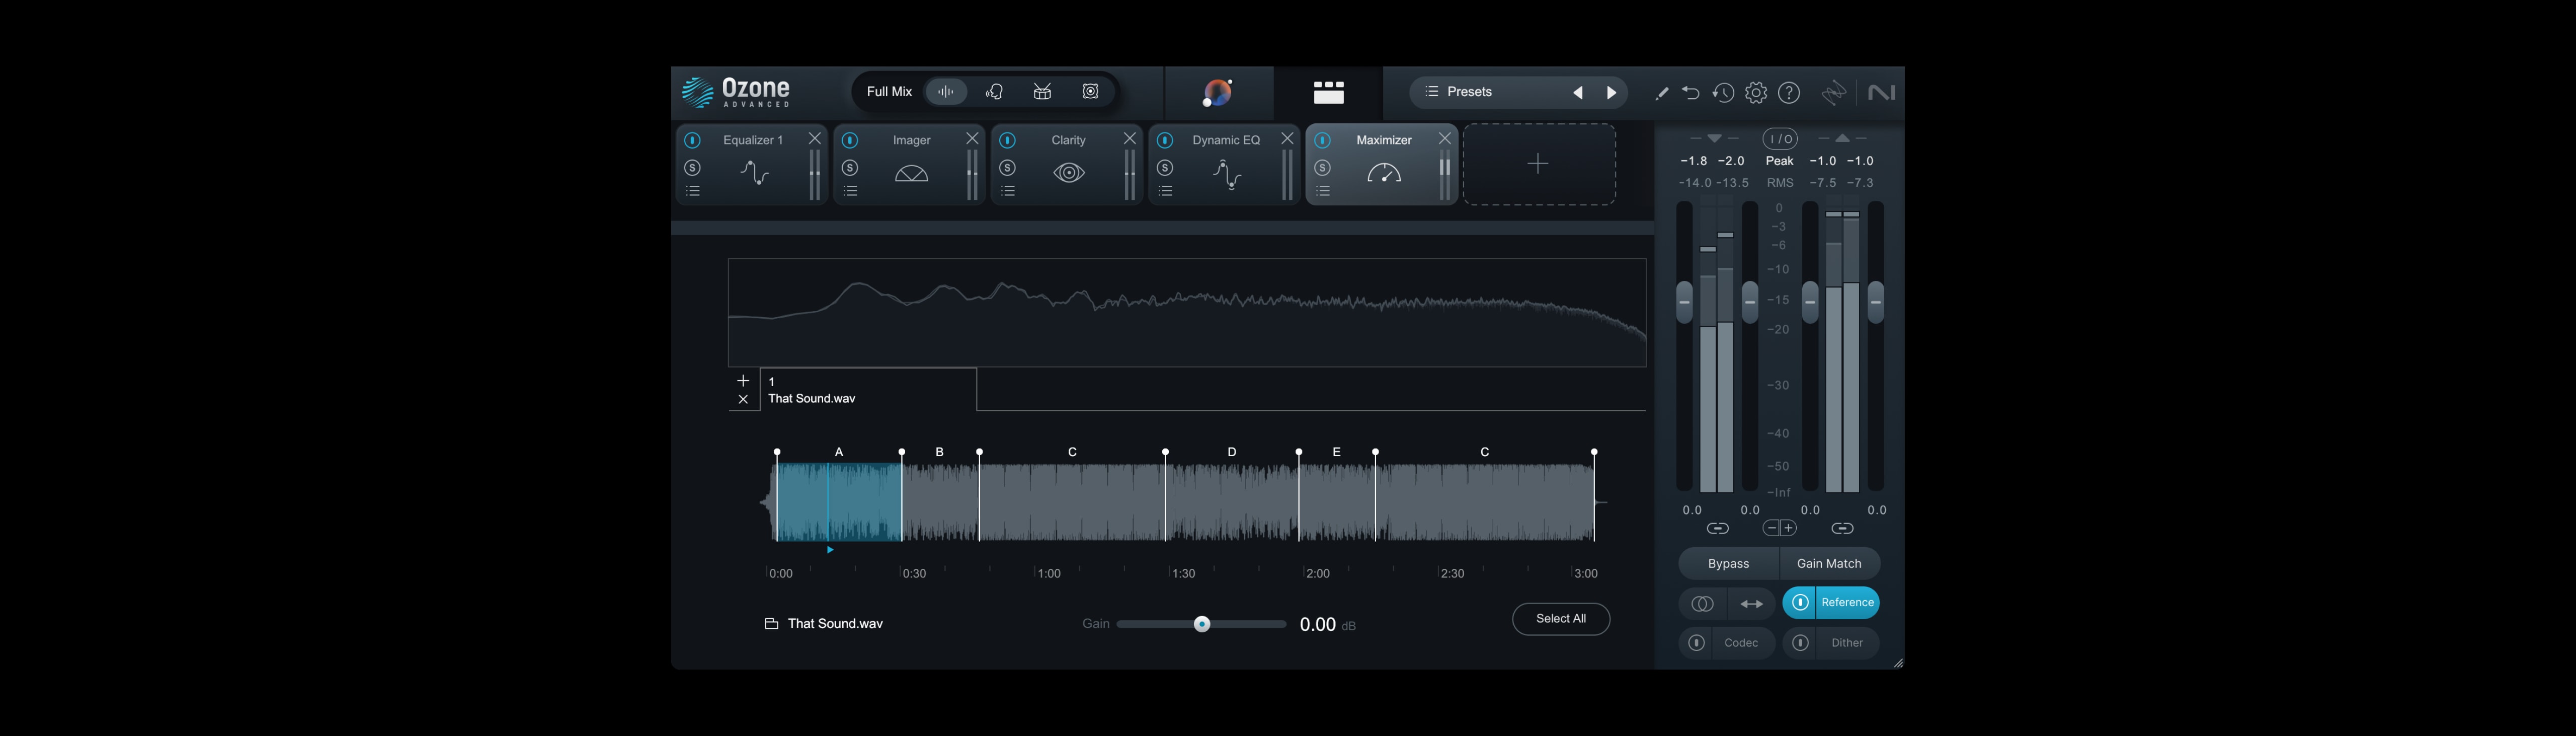Enable the Codec power toggle
The height and width of the screenshot is (736, 2576).
[1696, 643]
